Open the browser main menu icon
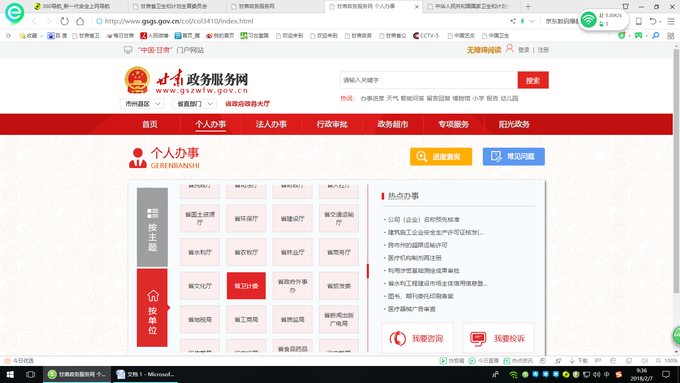Image resolution: width=680 pixels, height=383 pixels. click(671, 21)
